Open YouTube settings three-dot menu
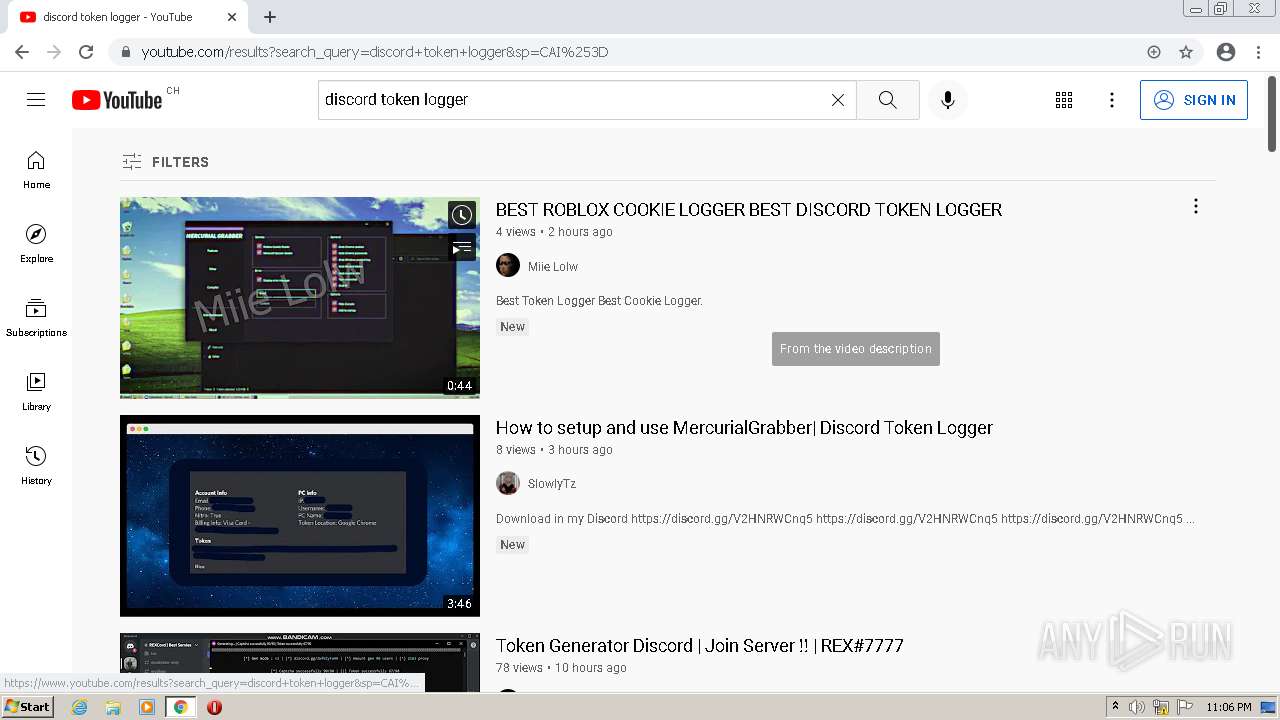1280x720 pixels. pos(1112,100)
